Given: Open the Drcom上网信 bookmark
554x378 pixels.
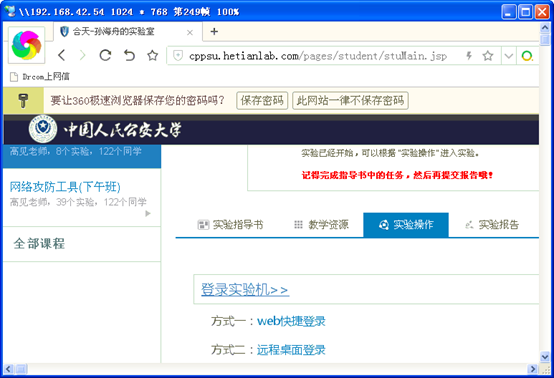Looking at the screenshot, I should pos(40,77).
